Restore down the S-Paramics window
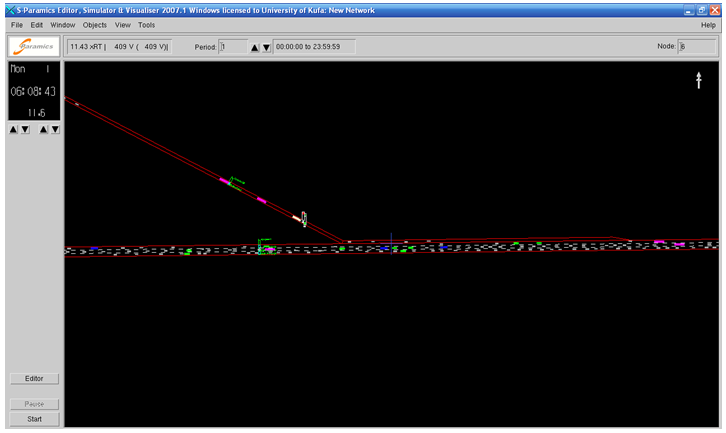726x433 pixels. [703, 9]
